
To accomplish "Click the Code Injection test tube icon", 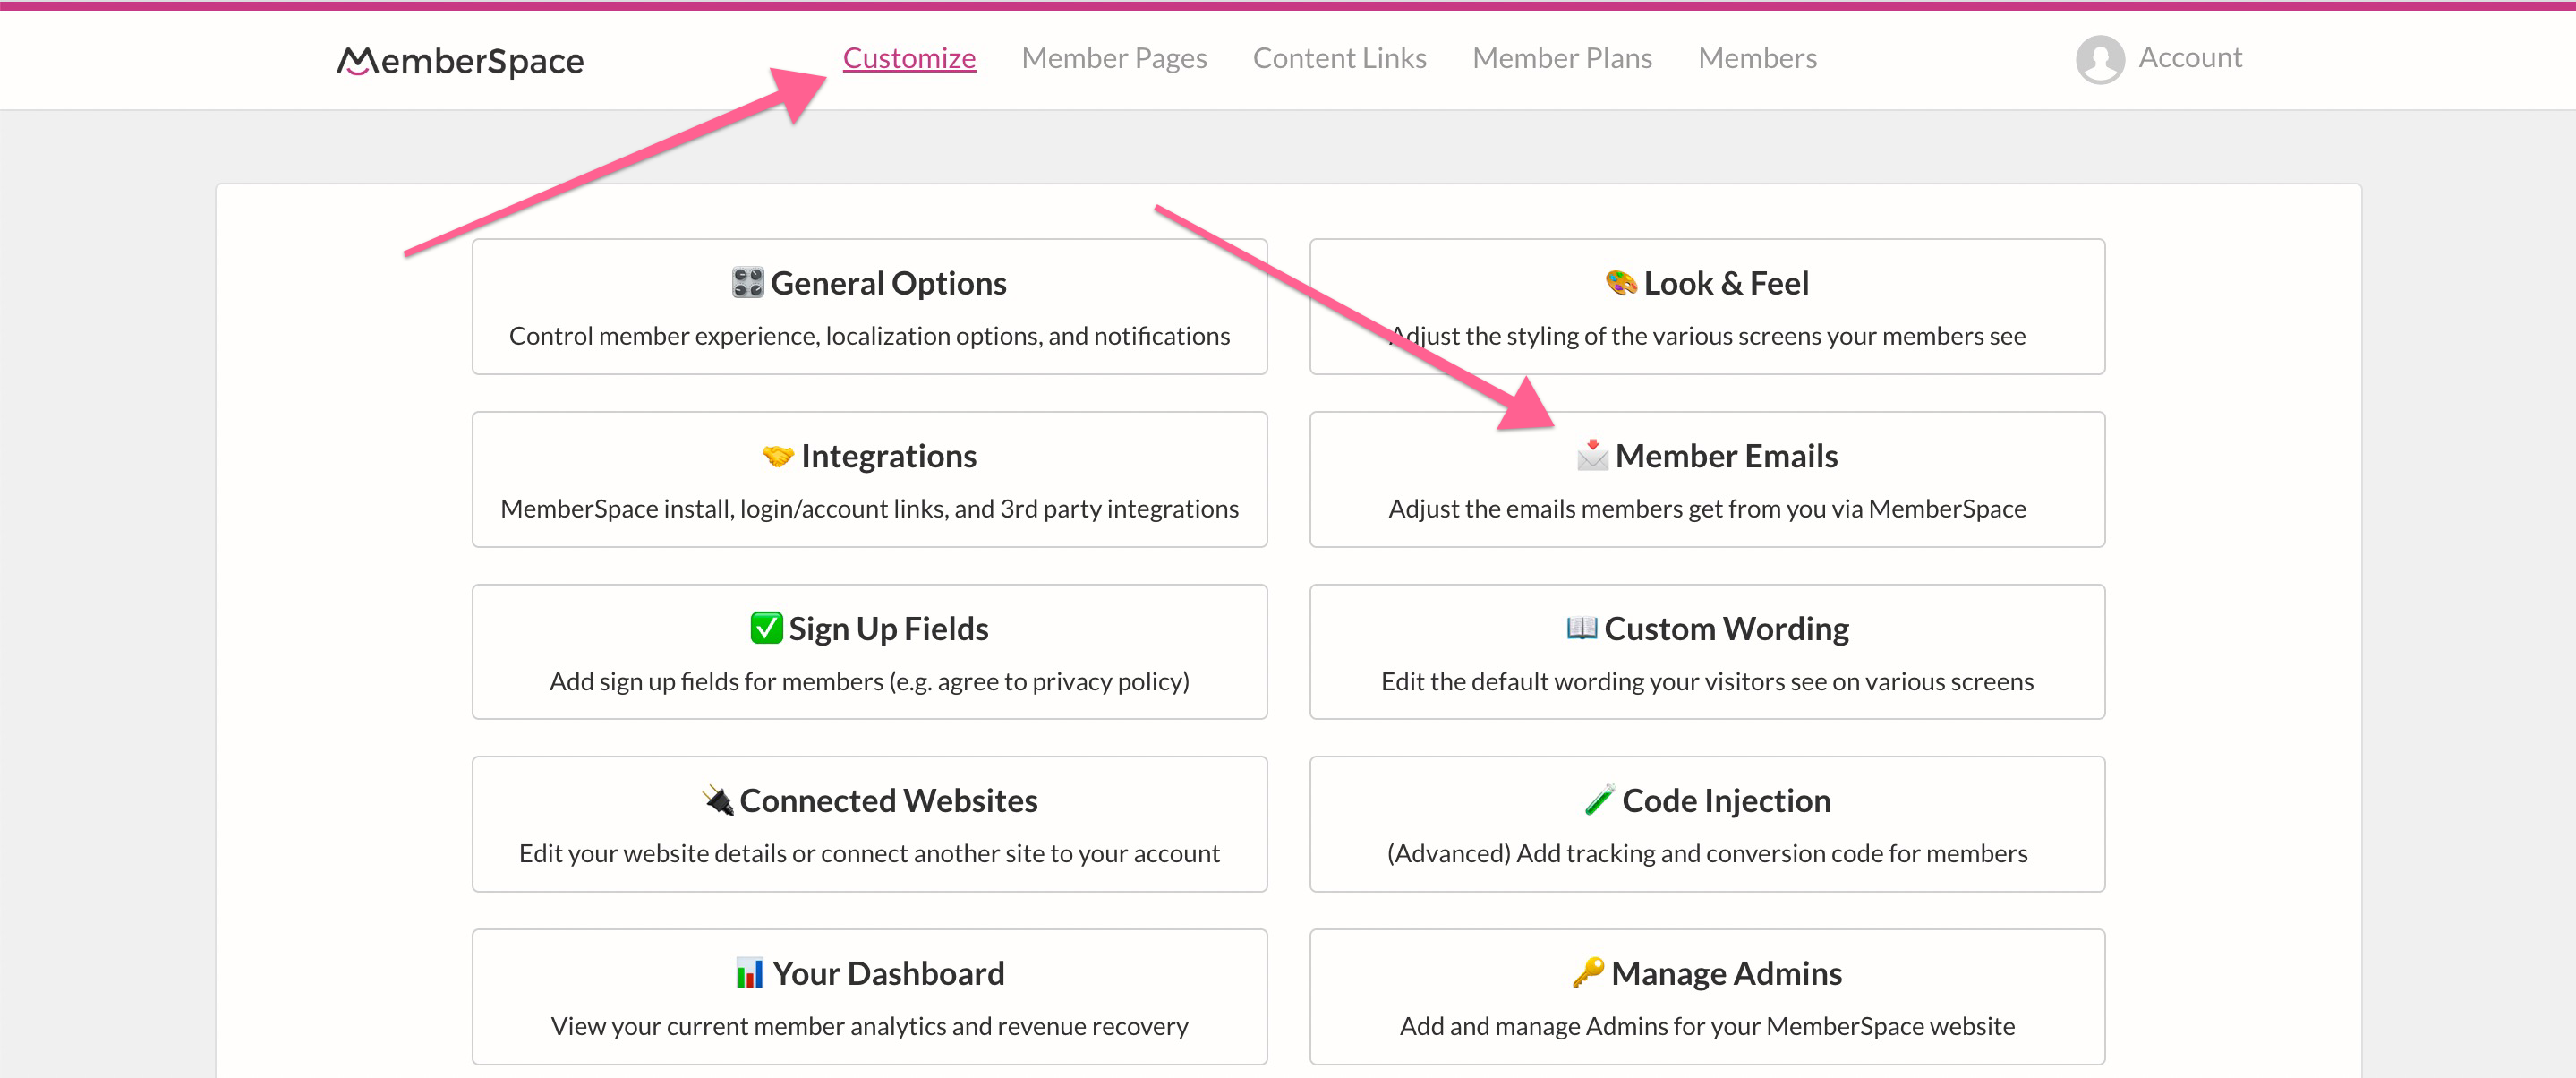I will click(x=1599, y=800).
